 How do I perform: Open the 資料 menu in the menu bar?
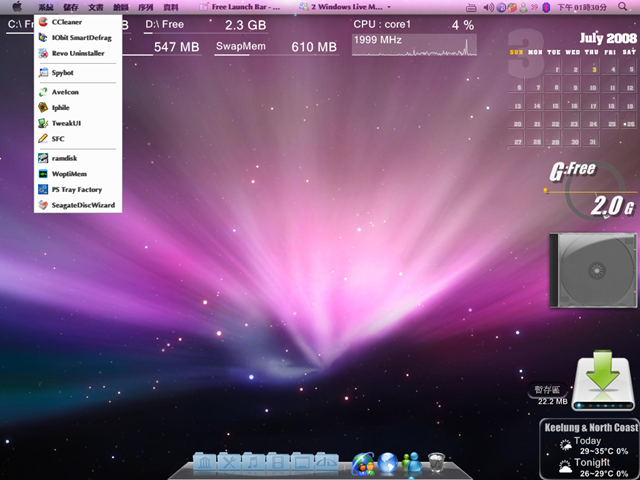click(x=171, y=7)
